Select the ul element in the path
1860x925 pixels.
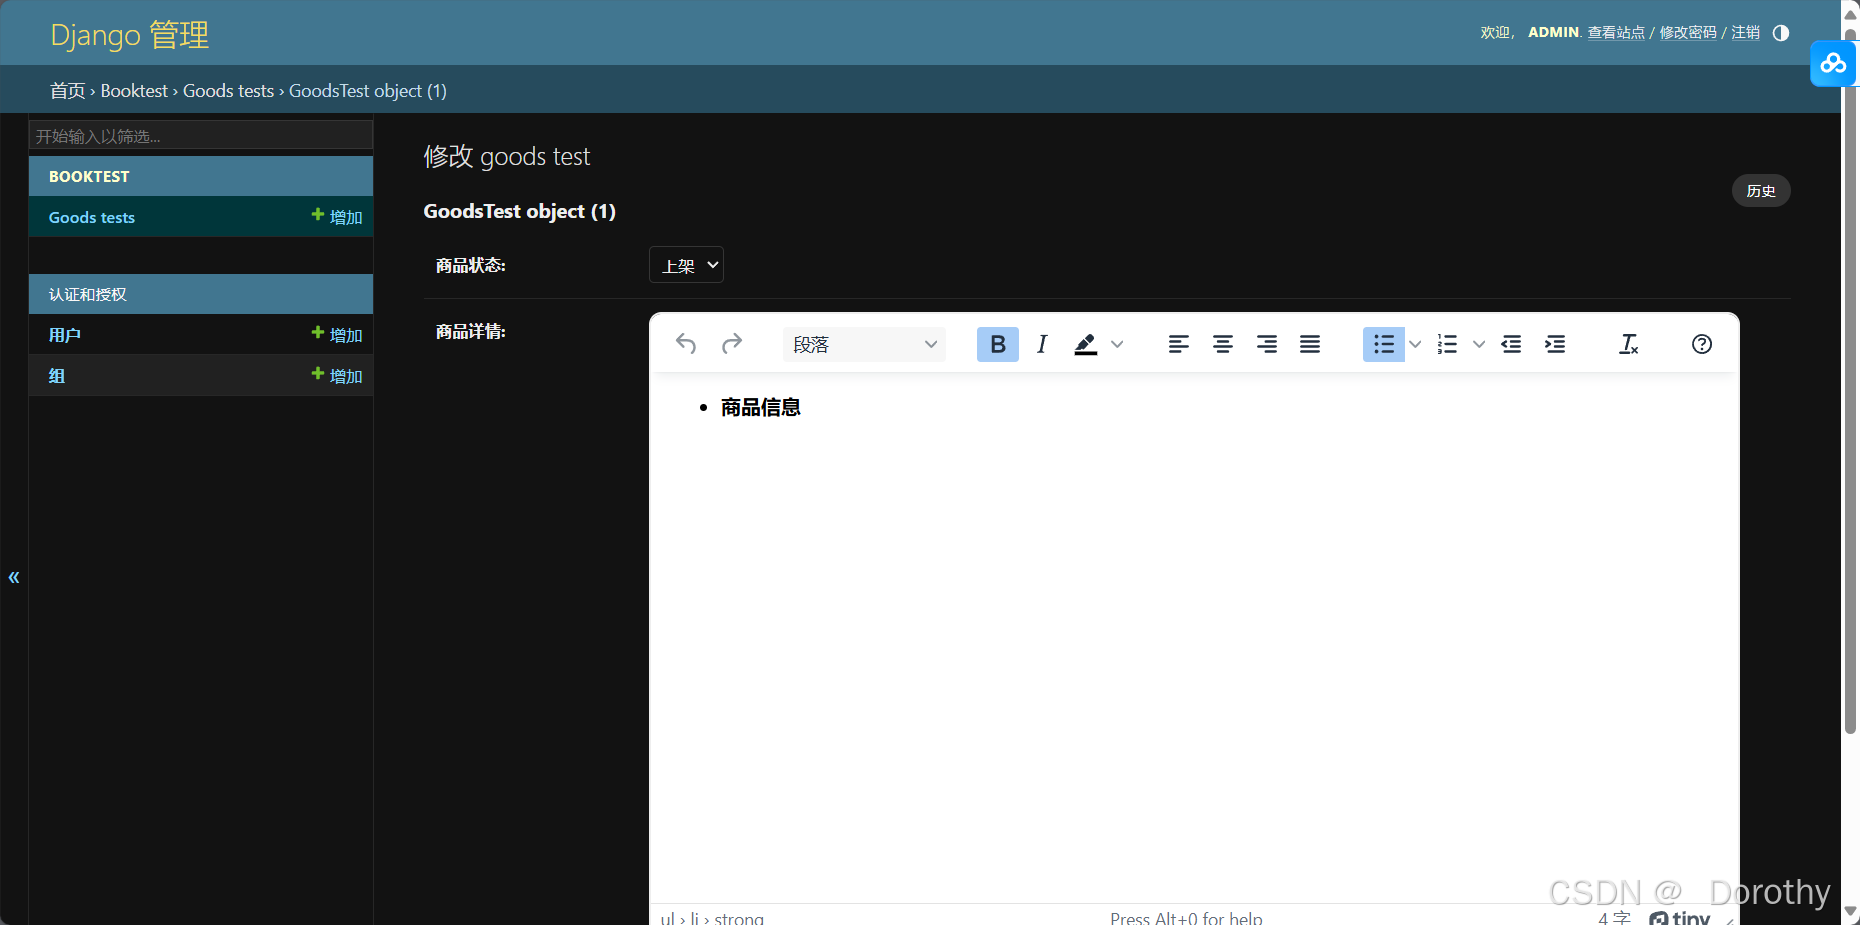tap(667, 918)
